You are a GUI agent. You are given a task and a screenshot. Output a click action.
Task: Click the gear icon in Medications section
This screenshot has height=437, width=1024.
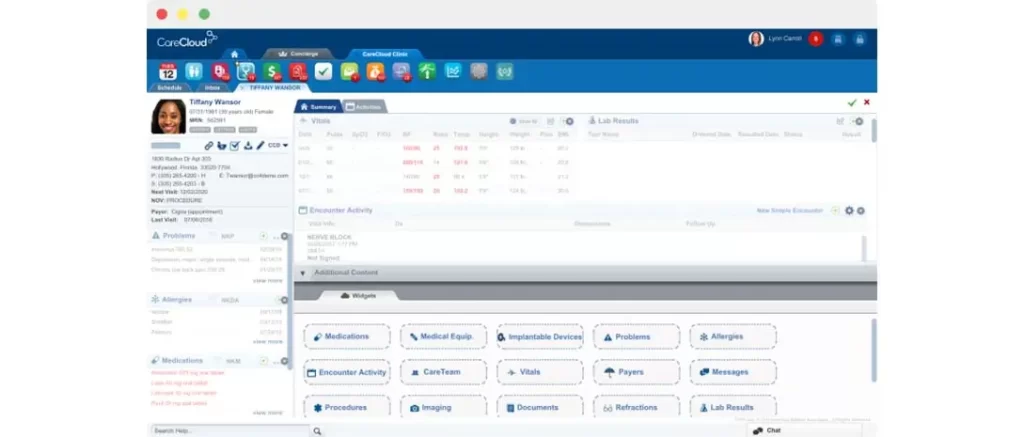284,361
